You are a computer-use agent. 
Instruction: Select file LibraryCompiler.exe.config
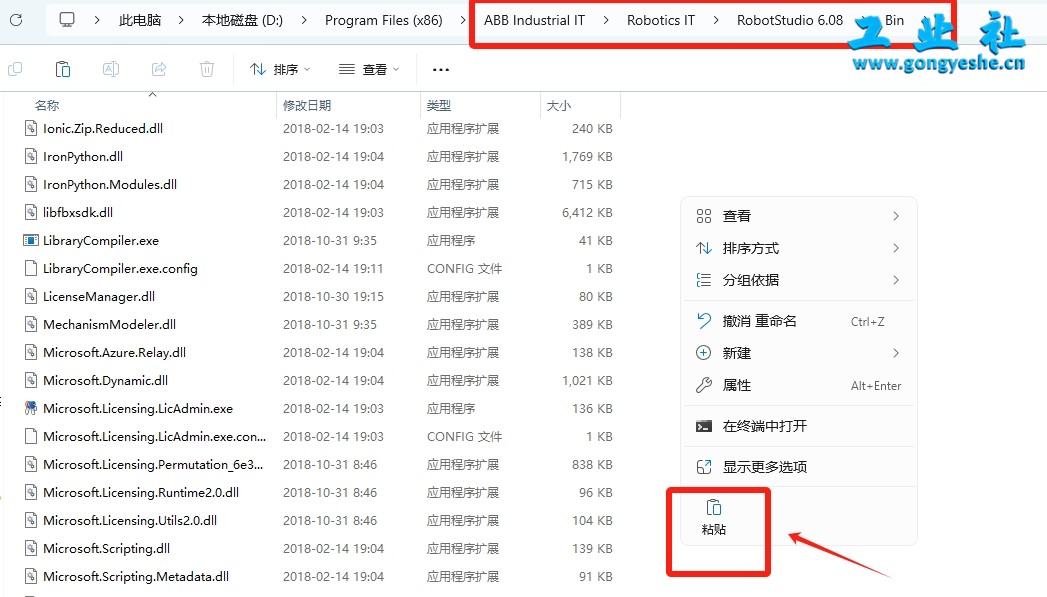[x=120, y=268]
